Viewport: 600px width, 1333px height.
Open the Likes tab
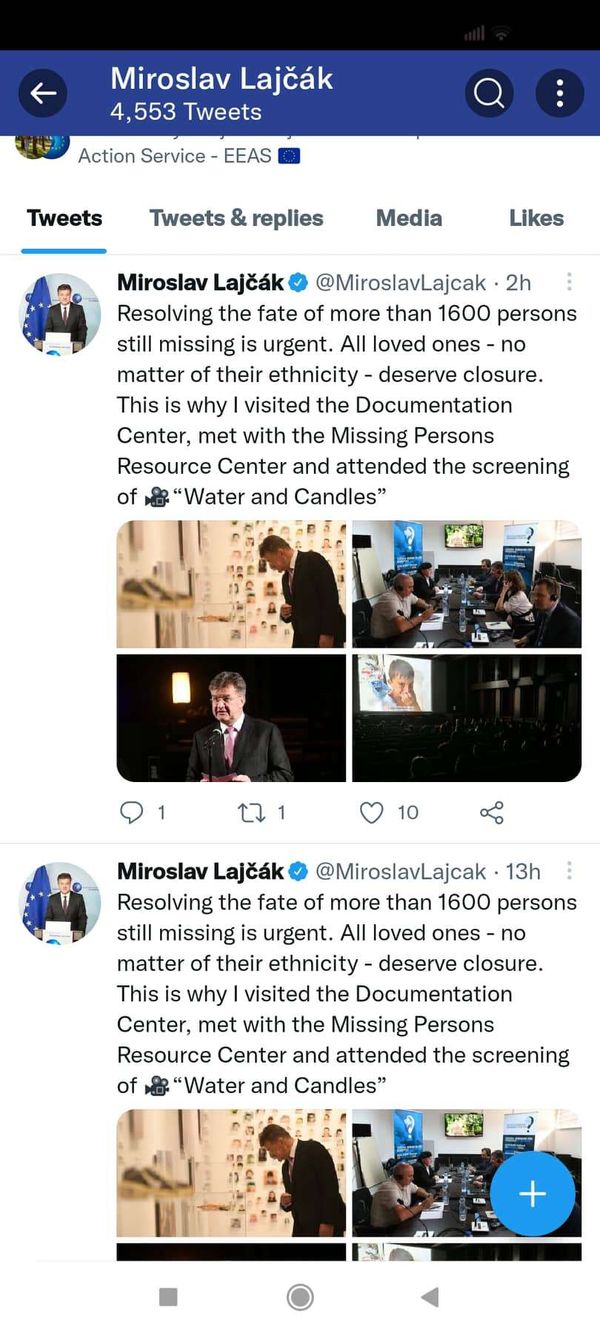[x=536, y=218]
